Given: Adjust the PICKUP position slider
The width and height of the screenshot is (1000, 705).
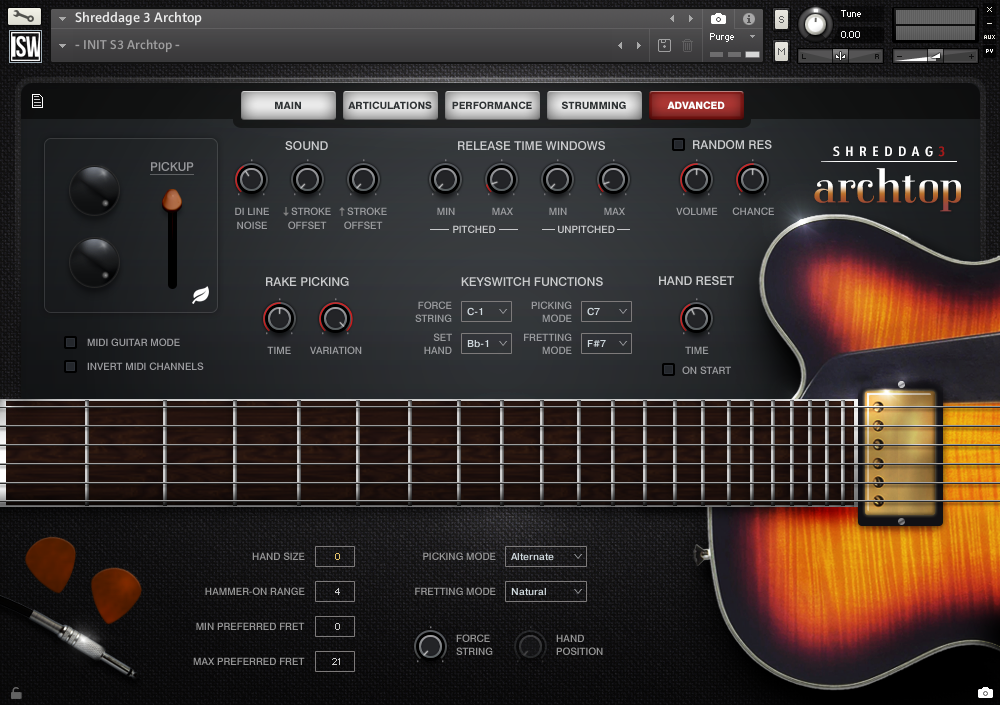Looking at the screenshot, I should click(x=172, y=200).
